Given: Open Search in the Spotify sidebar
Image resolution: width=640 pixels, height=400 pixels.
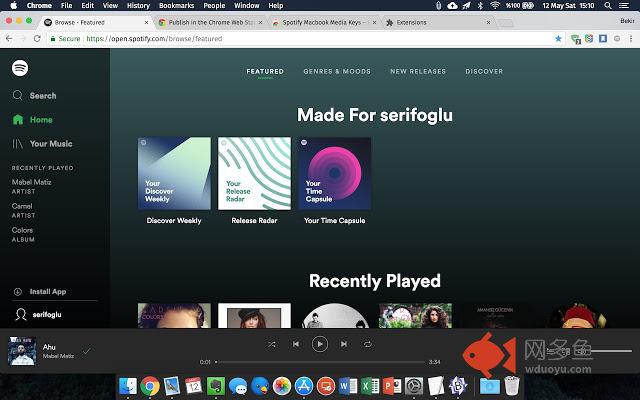Looking at the screenshot, I should pos(35,96).
